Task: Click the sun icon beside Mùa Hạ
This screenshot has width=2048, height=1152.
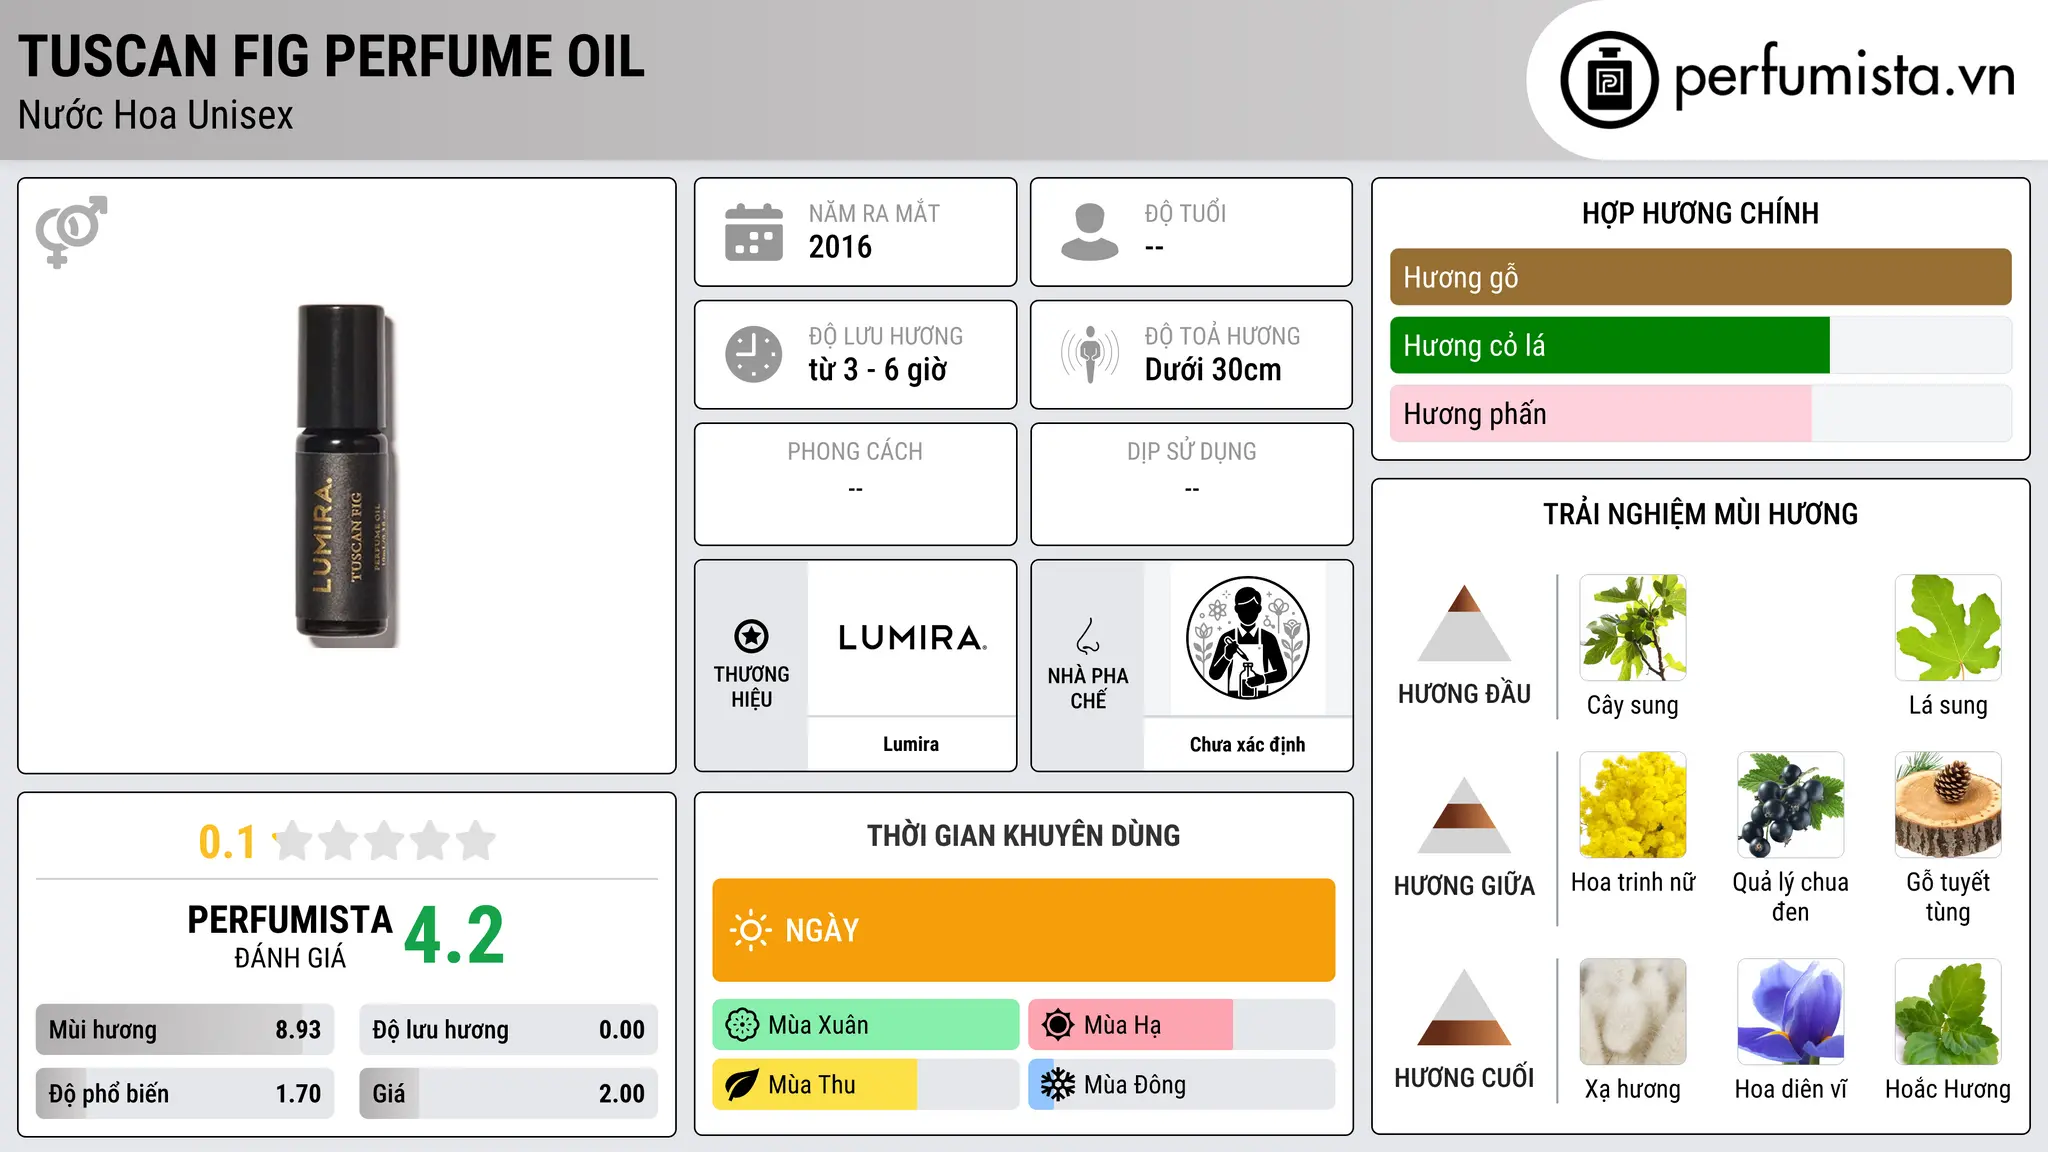Action: pyautogui.click(x=1058, y=1025)
